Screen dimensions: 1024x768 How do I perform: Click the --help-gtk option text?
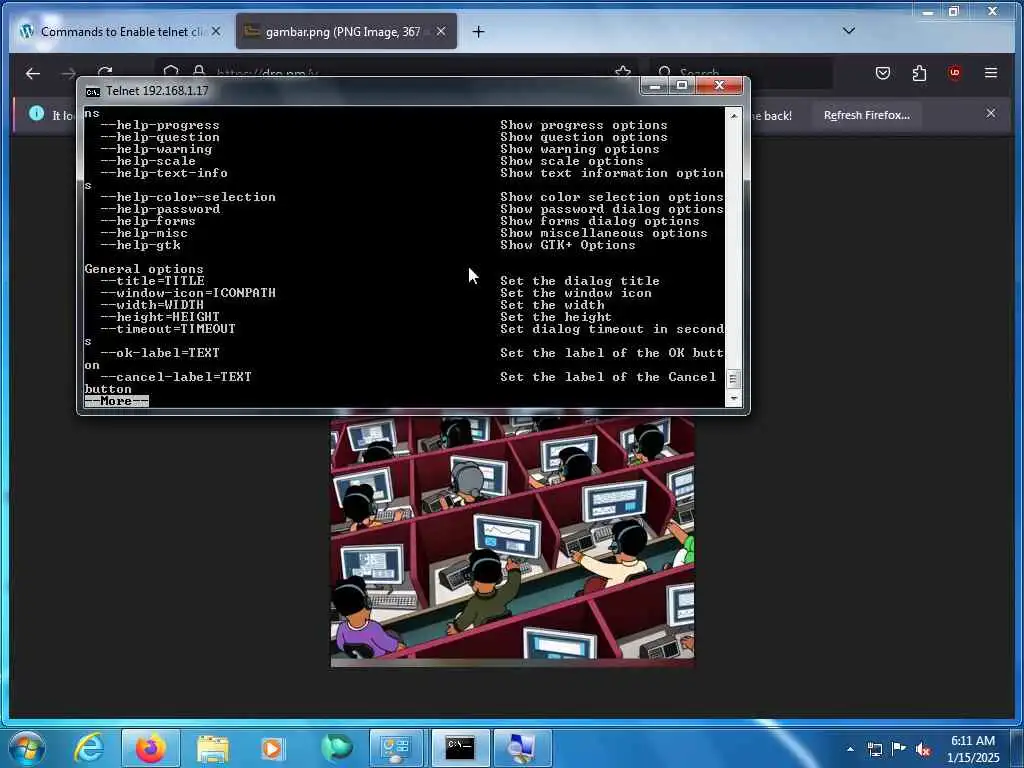[x=140, y=245]
